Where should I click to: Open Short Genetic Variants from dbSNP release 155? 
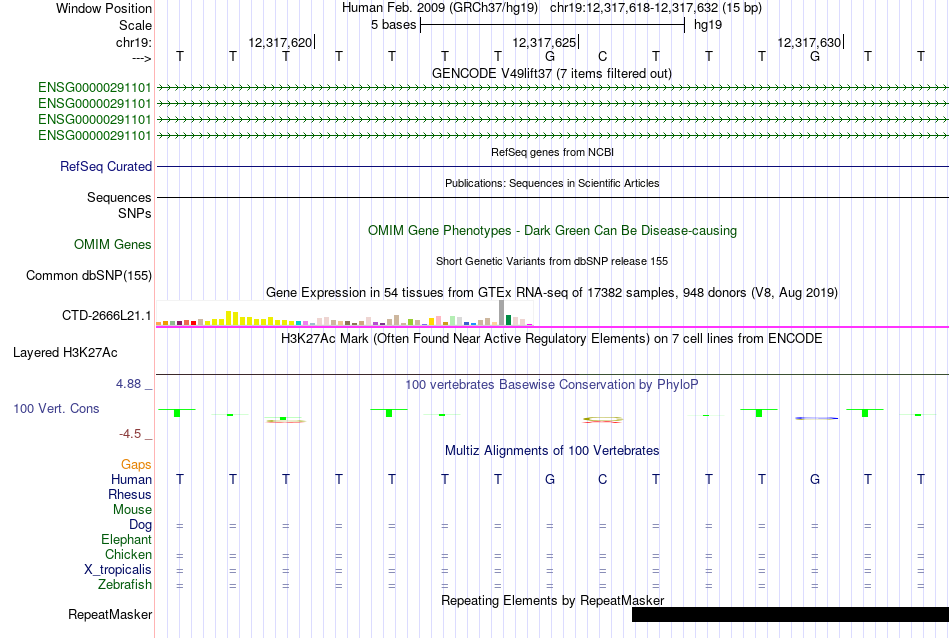(x=552, y=261)
